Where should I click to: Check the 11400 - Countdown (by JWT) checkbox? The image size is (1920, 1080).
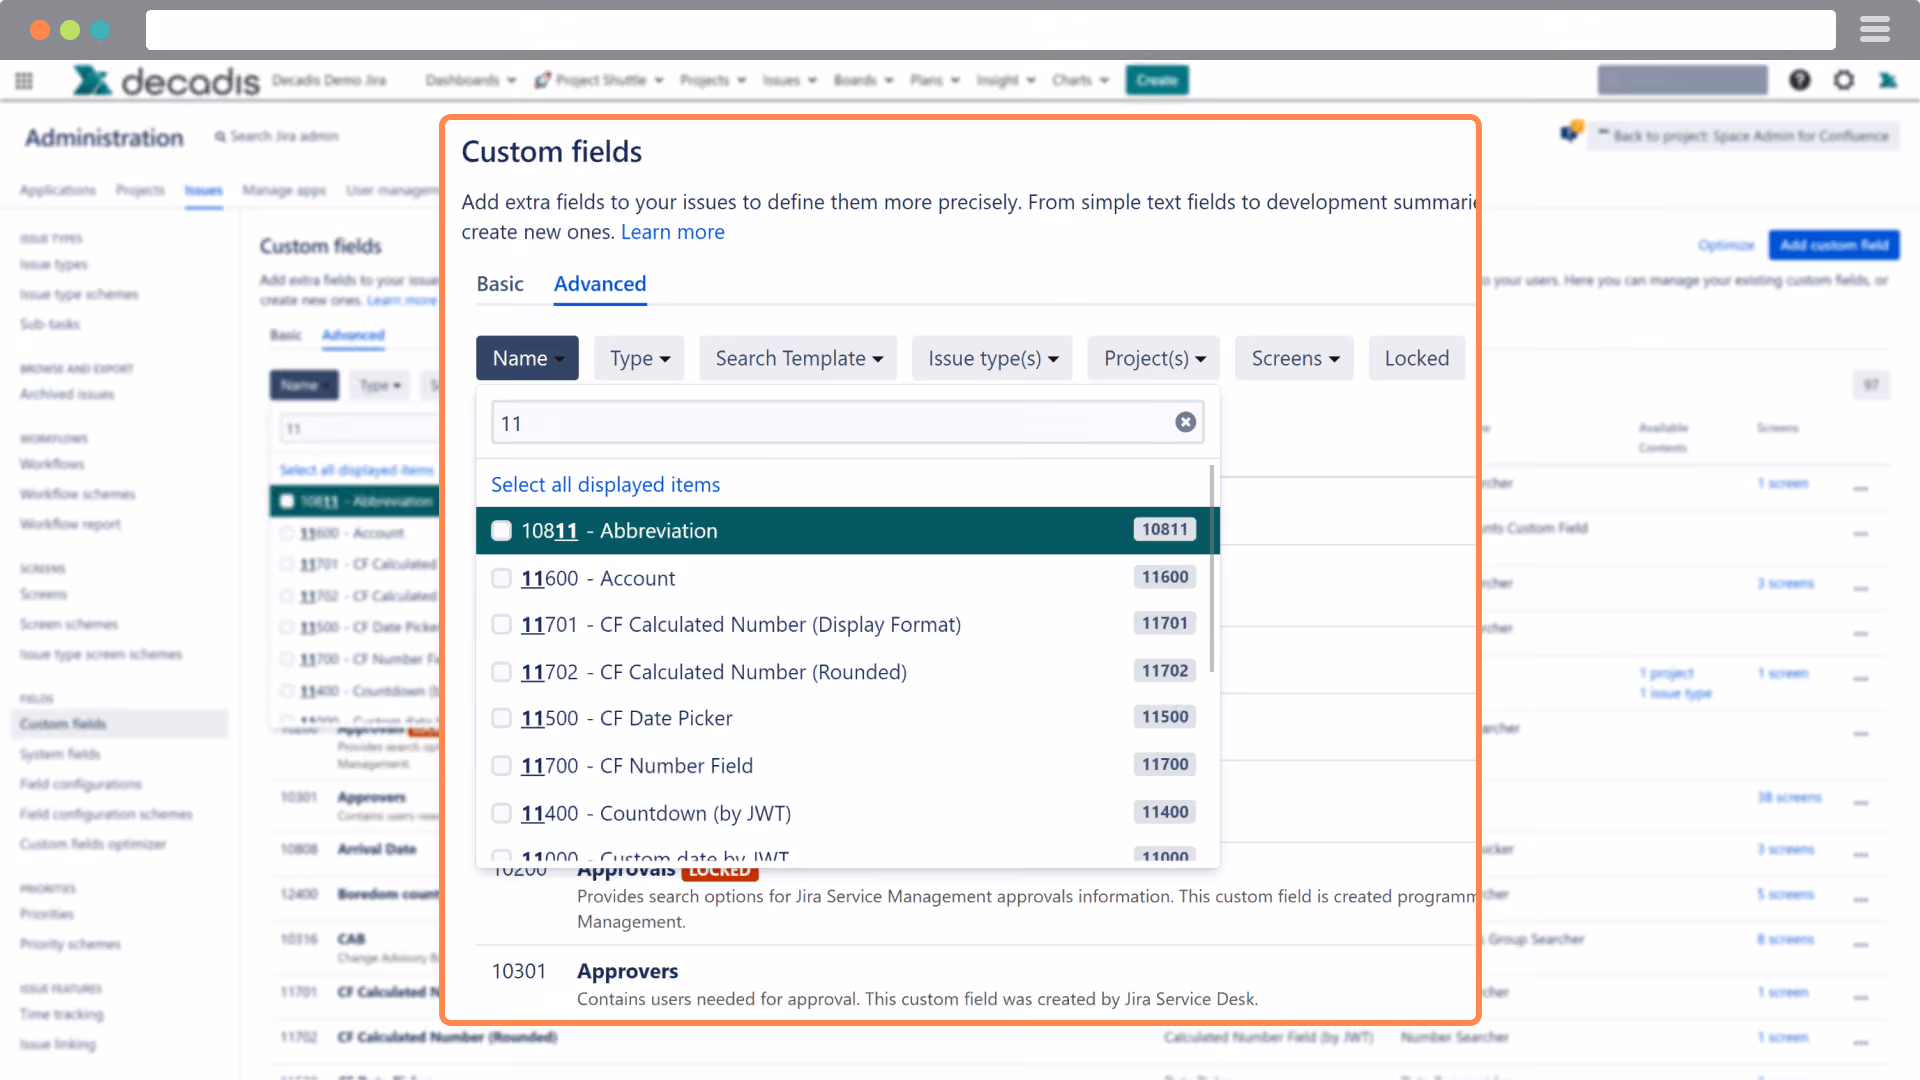coord(501,813)
